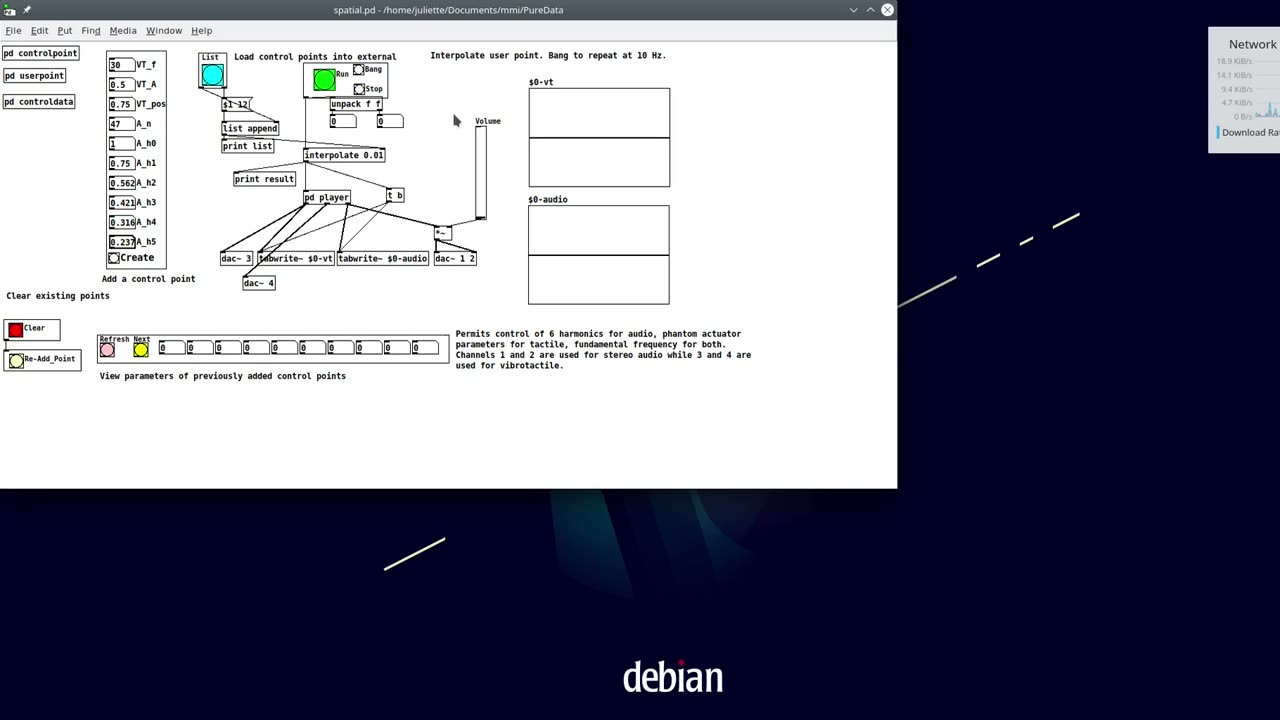Open the Media menu

123,31
